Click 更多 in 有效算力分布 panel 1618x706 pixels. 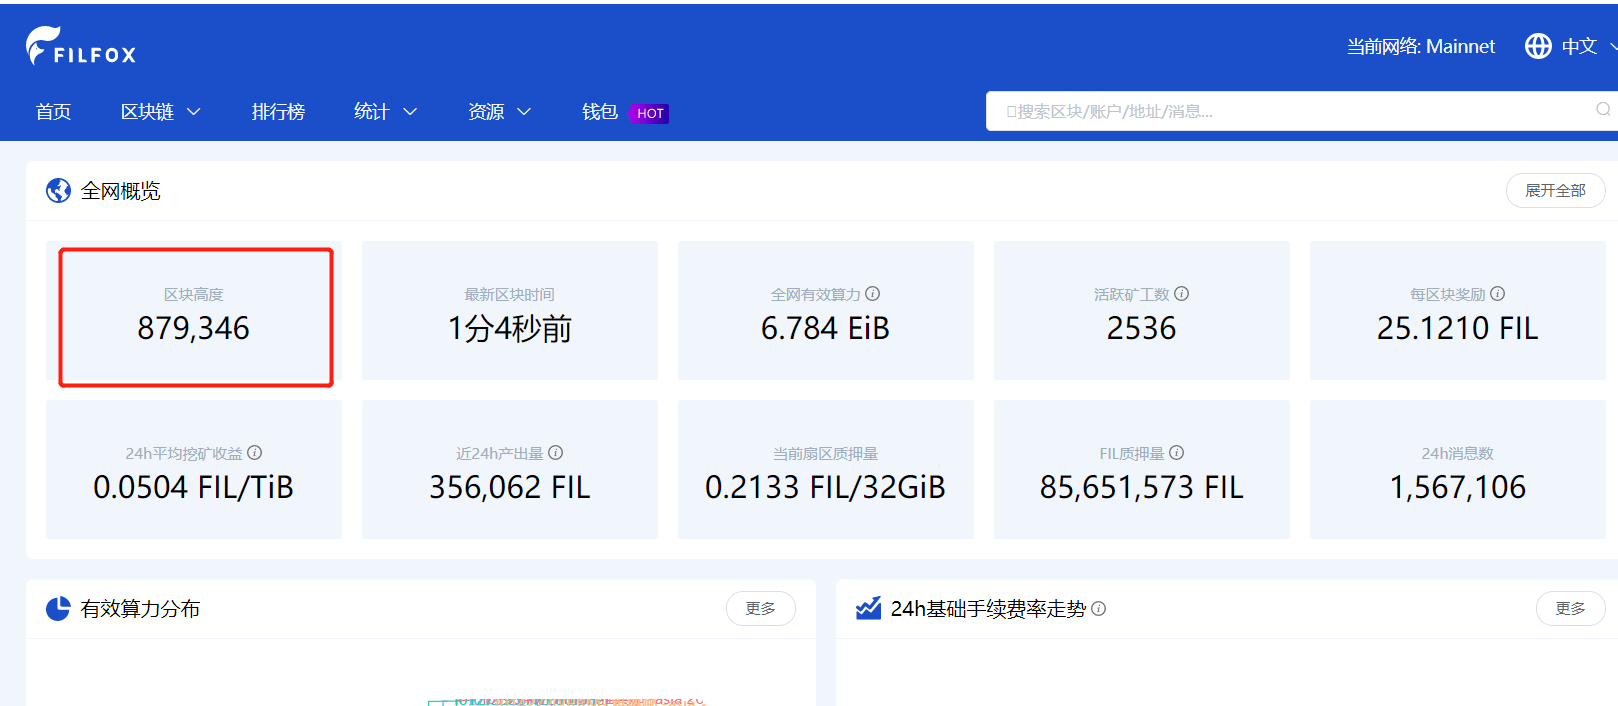(760, 609)
